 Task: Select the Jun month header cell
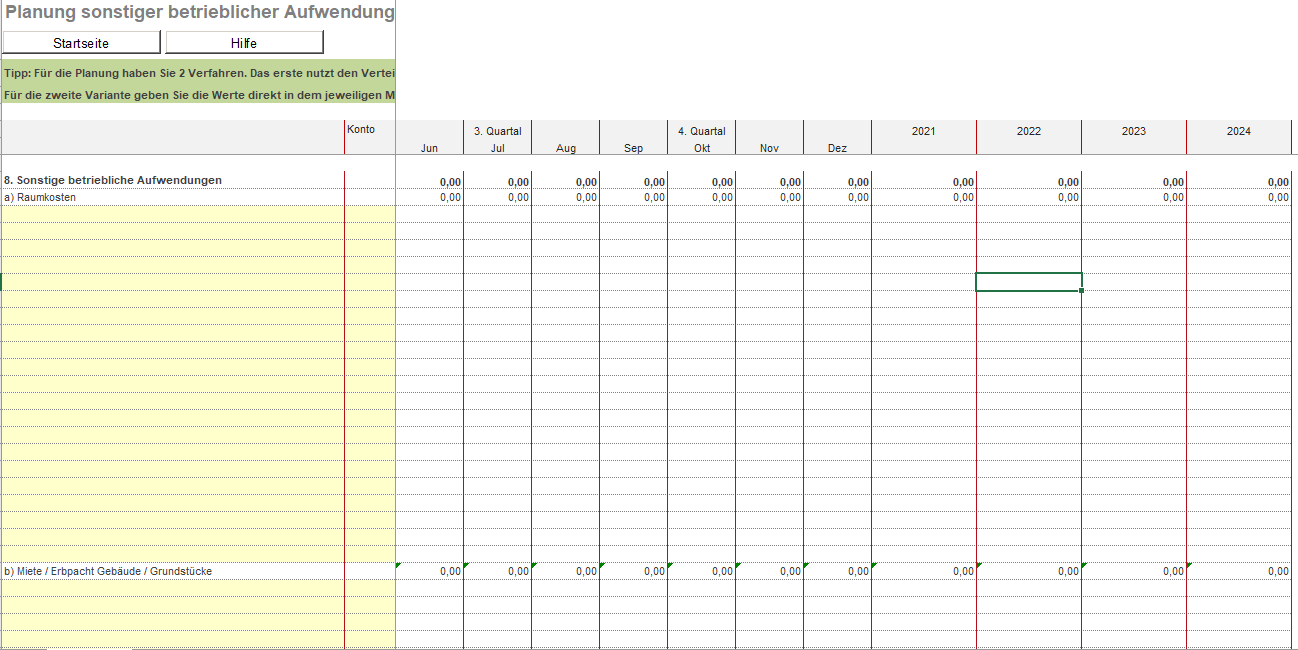(x=429, y=148)
